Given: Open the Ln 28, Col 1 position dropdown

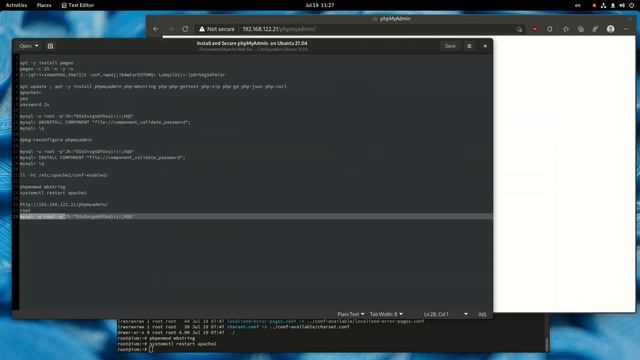Looking at the screenshot, I should (x=446, y=314).
